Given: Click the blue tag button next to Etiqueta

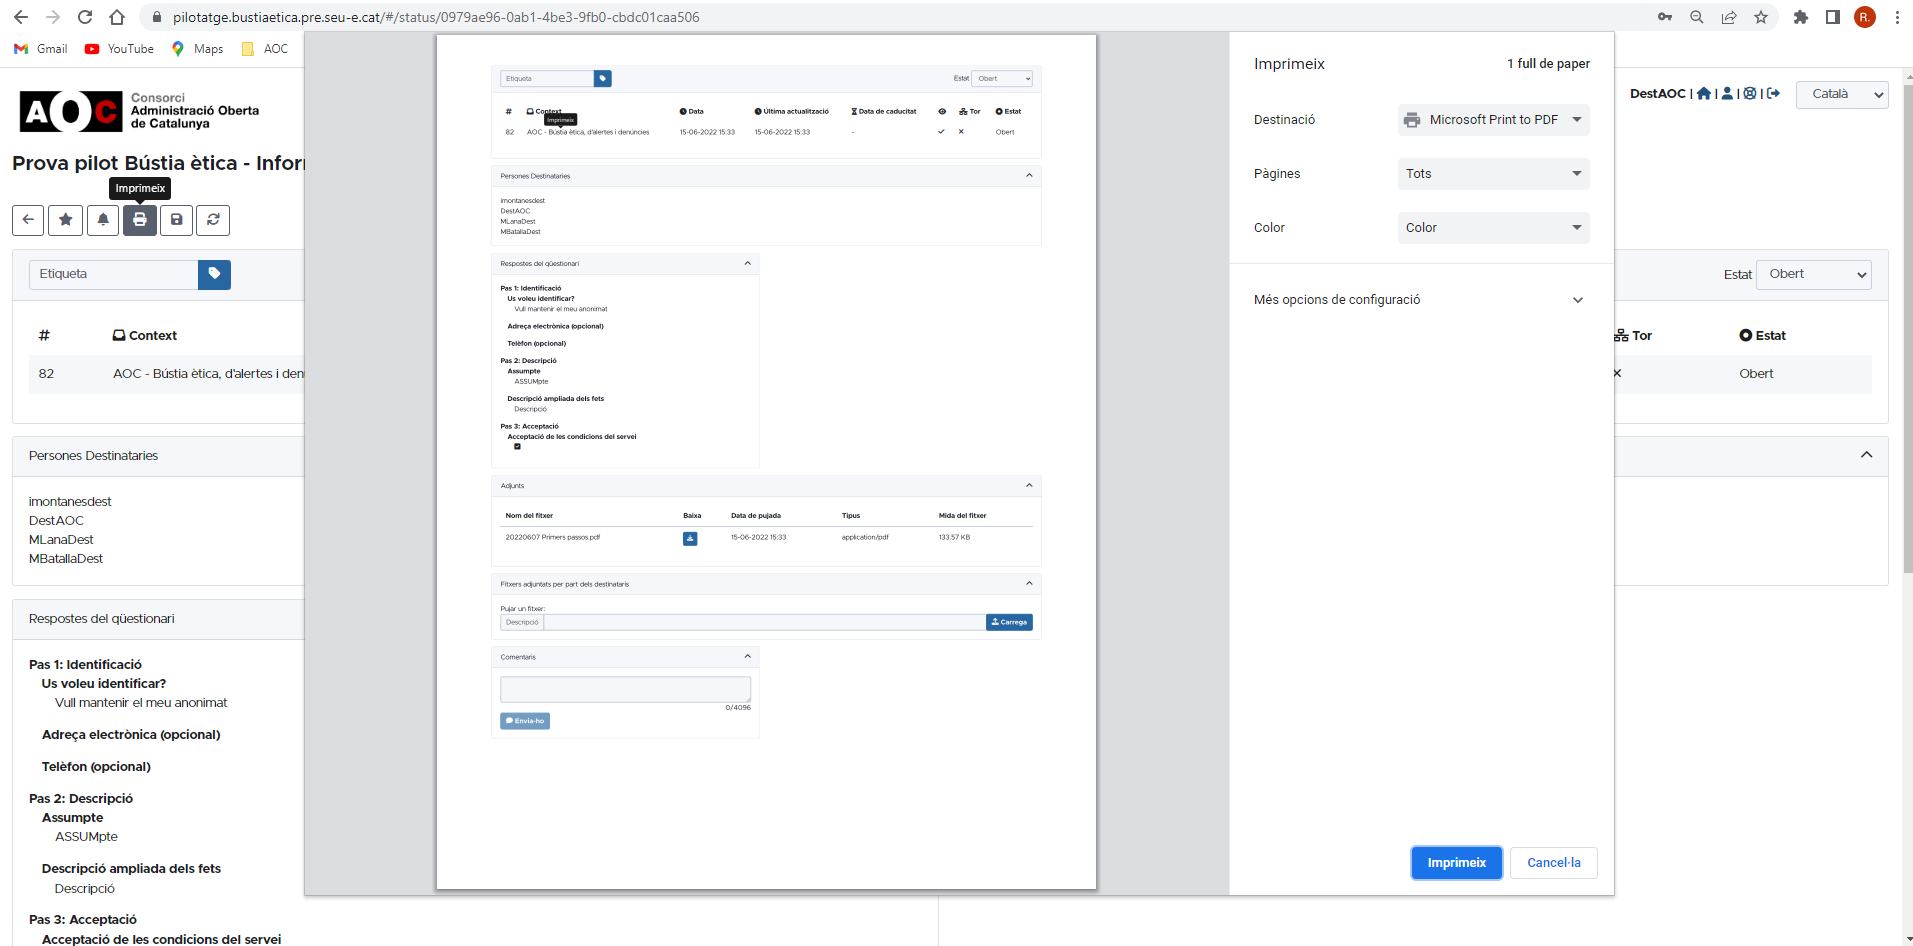Looking at the screenshot, I should 214,274.
